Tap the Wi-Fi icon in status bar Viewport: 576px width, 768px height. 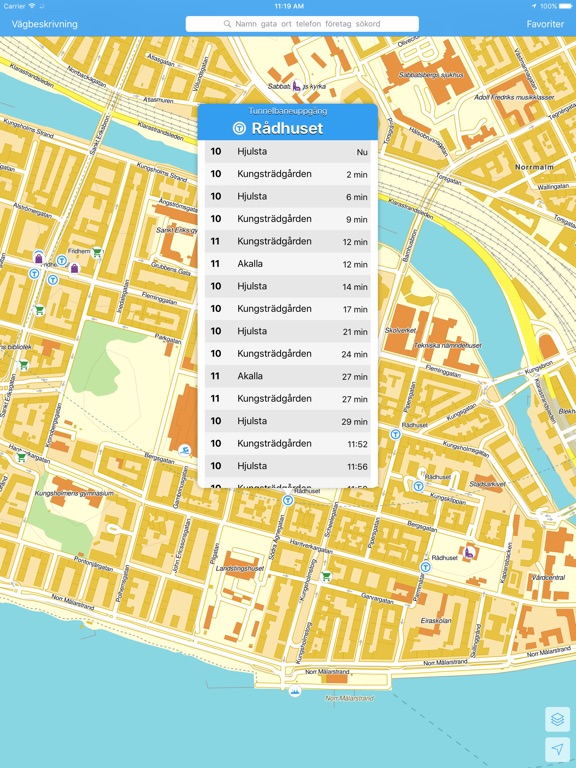coord(32,6)
